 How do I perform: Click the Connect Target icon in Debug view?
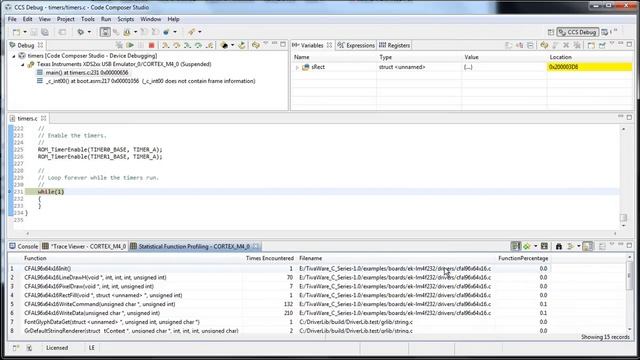click(x=119, y=45)
